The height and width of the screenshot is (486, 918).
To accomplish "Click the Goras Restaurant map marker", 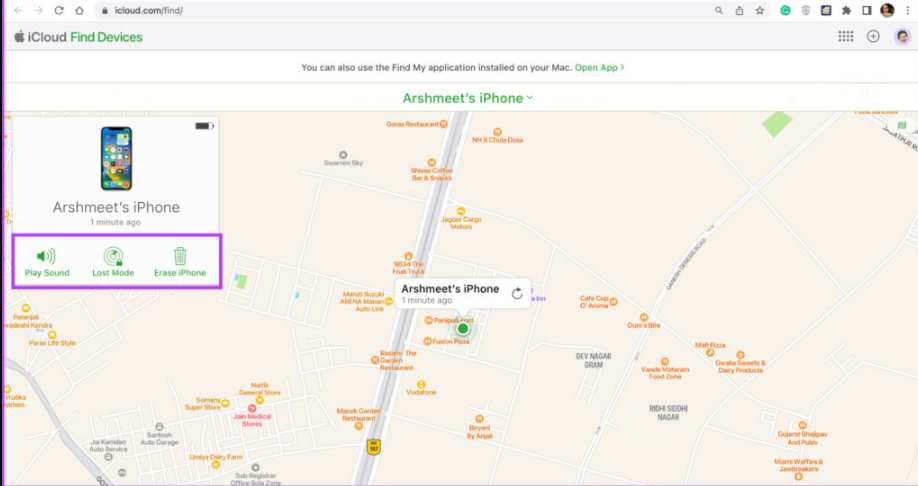I will click(443, 124).
